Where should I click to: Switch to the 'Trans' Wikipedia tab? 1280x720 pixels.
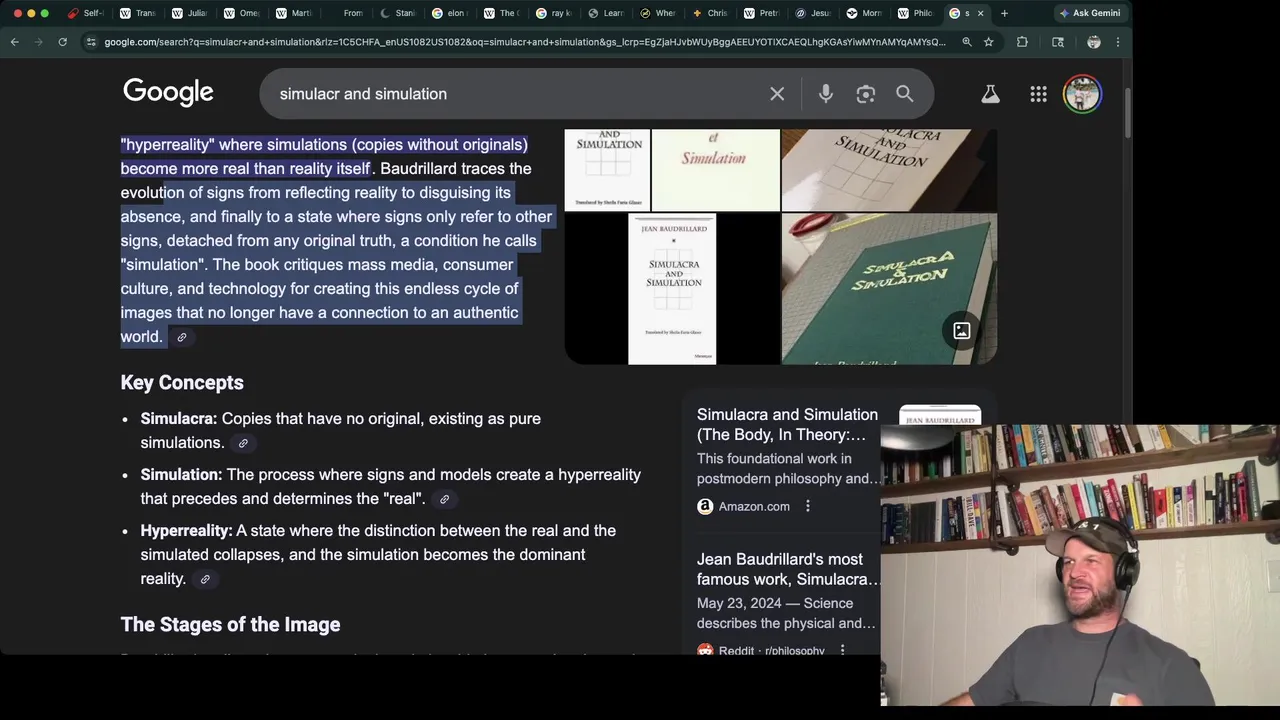point(138,13)
